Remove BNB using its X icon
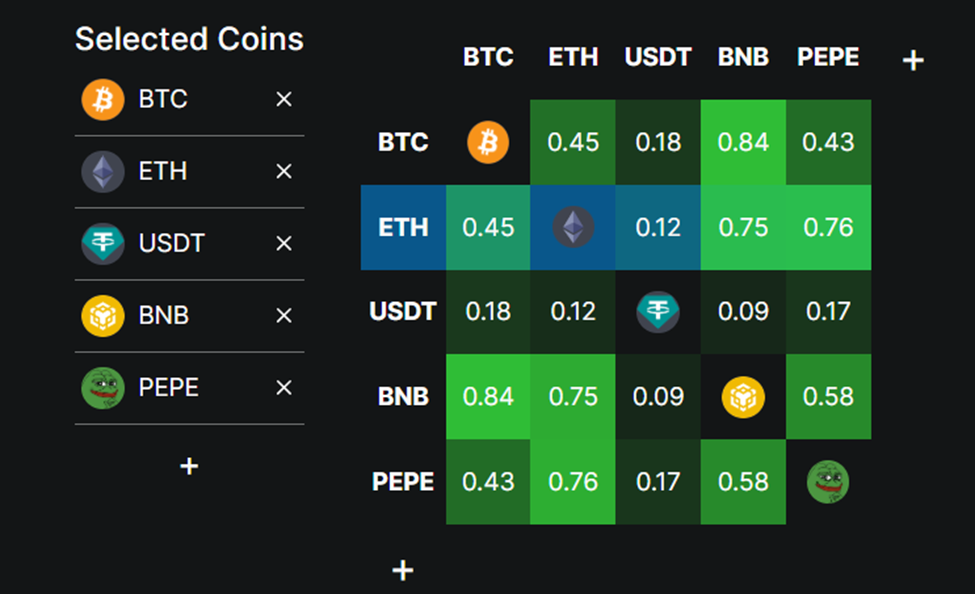This screenshot has height=594, width=975. pos(284,315)
